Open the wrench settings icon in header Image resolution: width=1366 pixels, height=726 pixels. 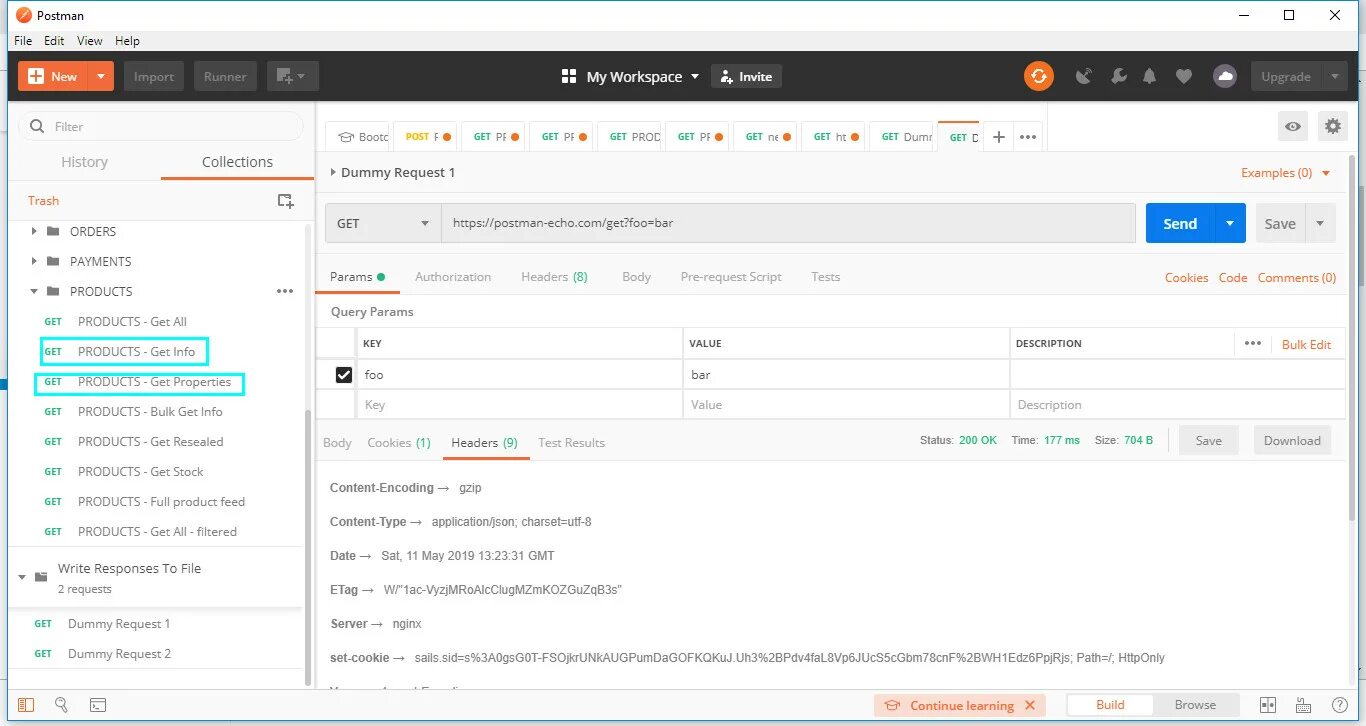(1119, 76)
